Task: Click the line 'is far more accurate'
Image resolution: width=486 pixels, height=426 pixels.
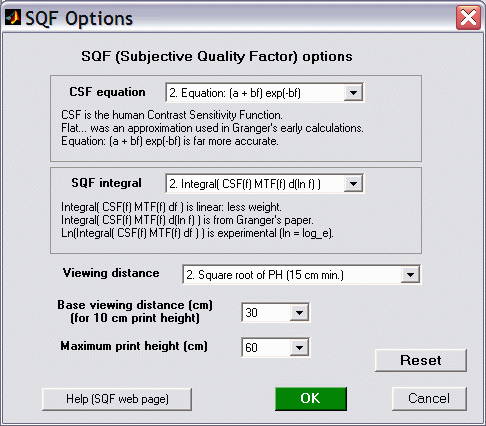Action: [170, 141]
